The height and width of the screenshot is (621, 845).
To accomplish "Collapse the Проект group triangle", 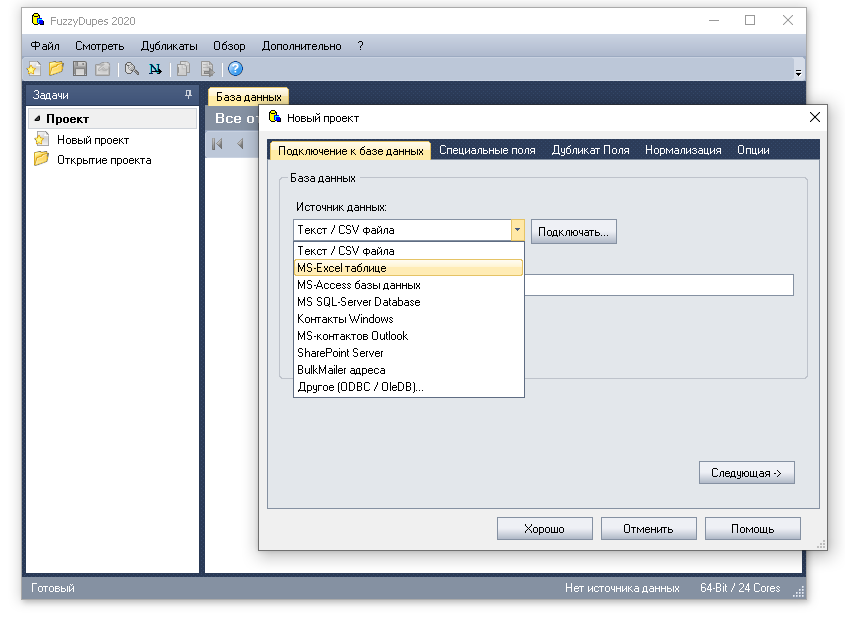I will click(37, 119).
